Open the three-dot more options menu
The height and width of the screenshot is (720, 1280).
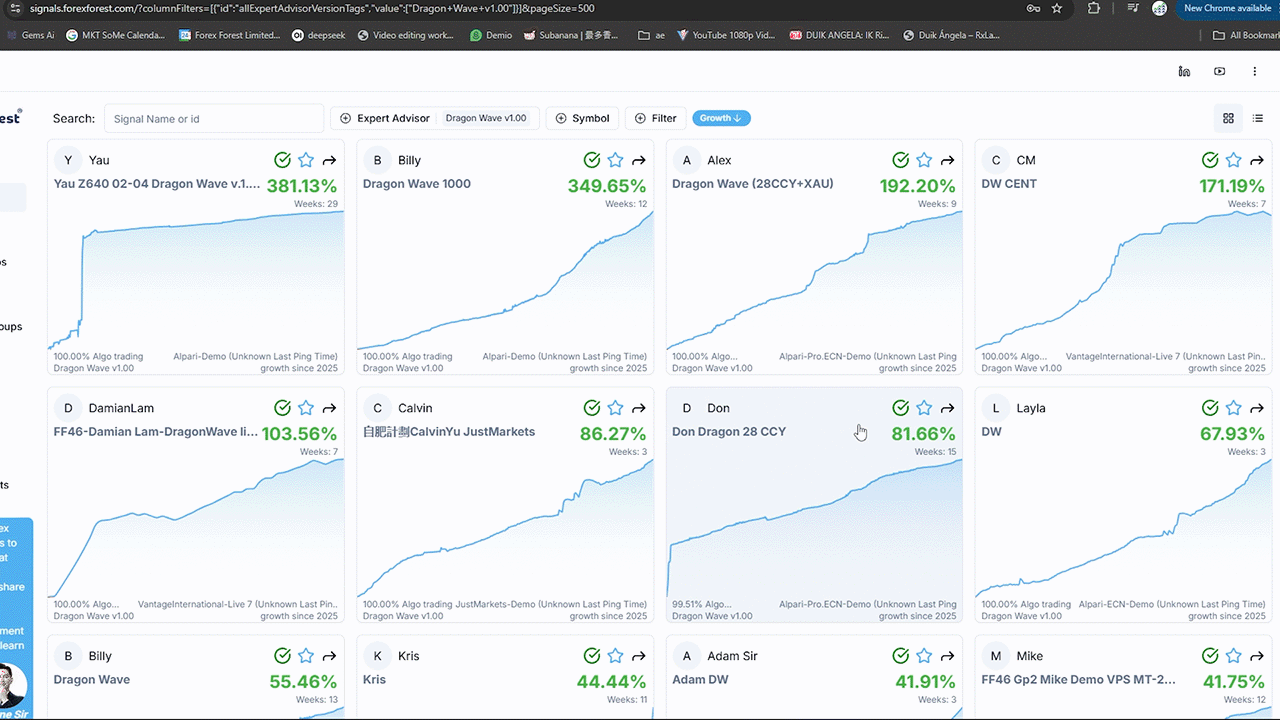pyautogui.click(x=1254, y=71)
